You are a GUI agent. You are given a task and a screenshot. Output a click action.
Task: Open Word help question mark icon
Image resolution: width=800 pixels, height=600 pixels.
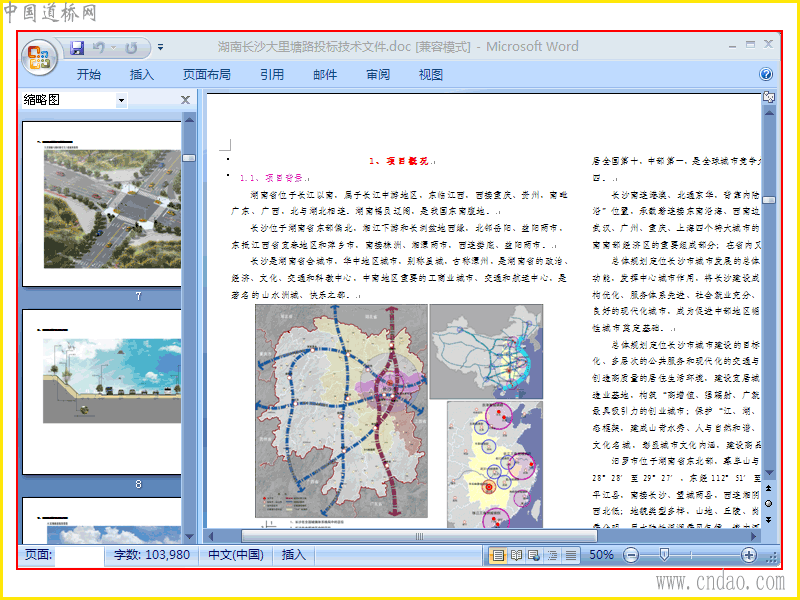point(766,74)
